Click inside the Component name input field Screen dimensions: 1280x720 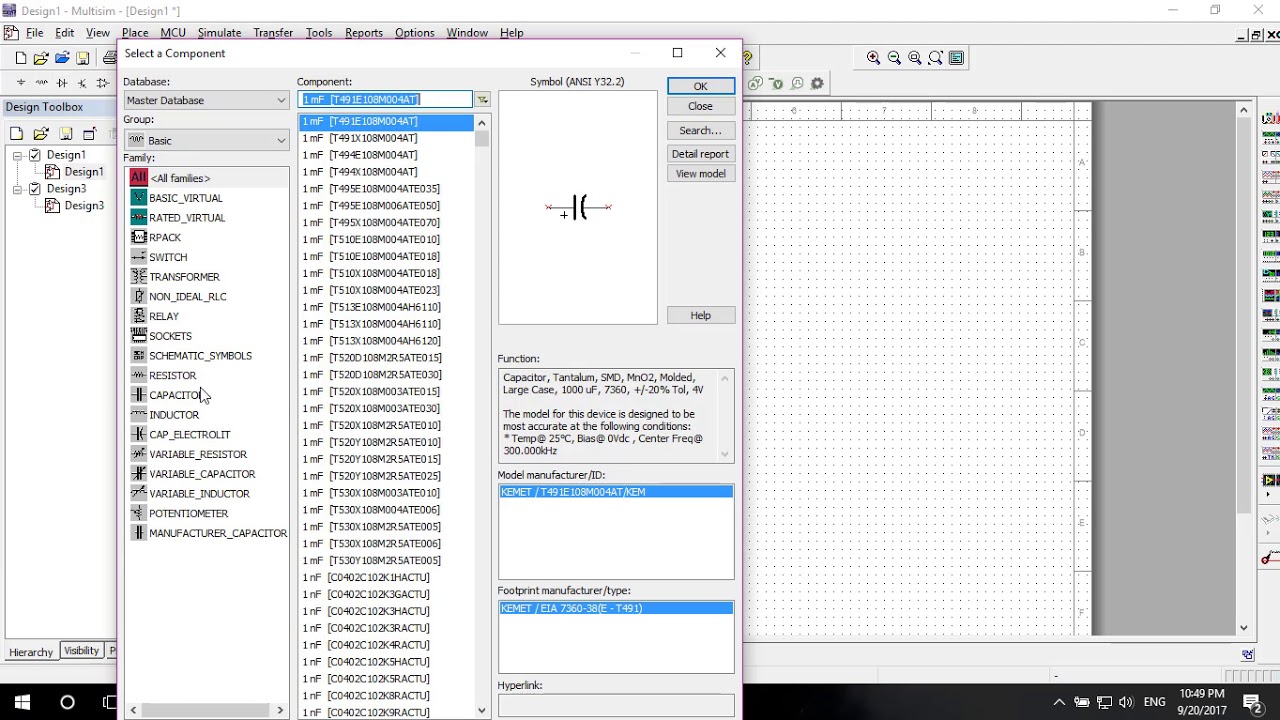coord(385,99)
